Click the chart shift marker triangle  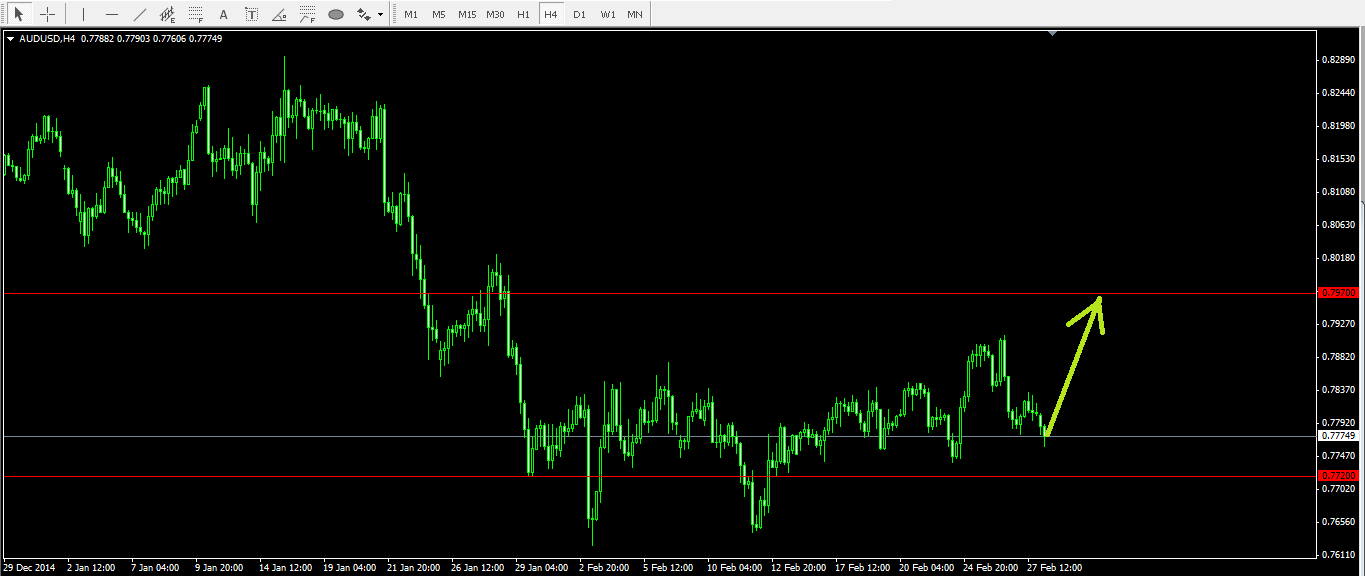[x=1052, y=33]
